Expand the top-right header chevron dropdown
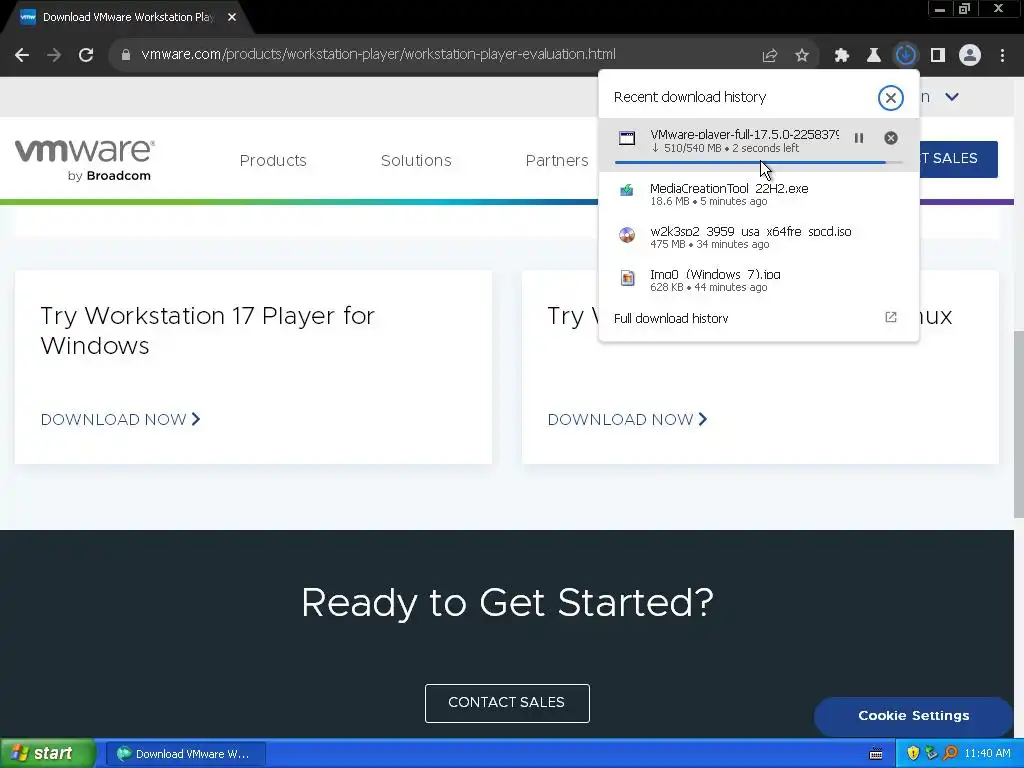The image size is (1024, 768). click(x=952, y=97)
